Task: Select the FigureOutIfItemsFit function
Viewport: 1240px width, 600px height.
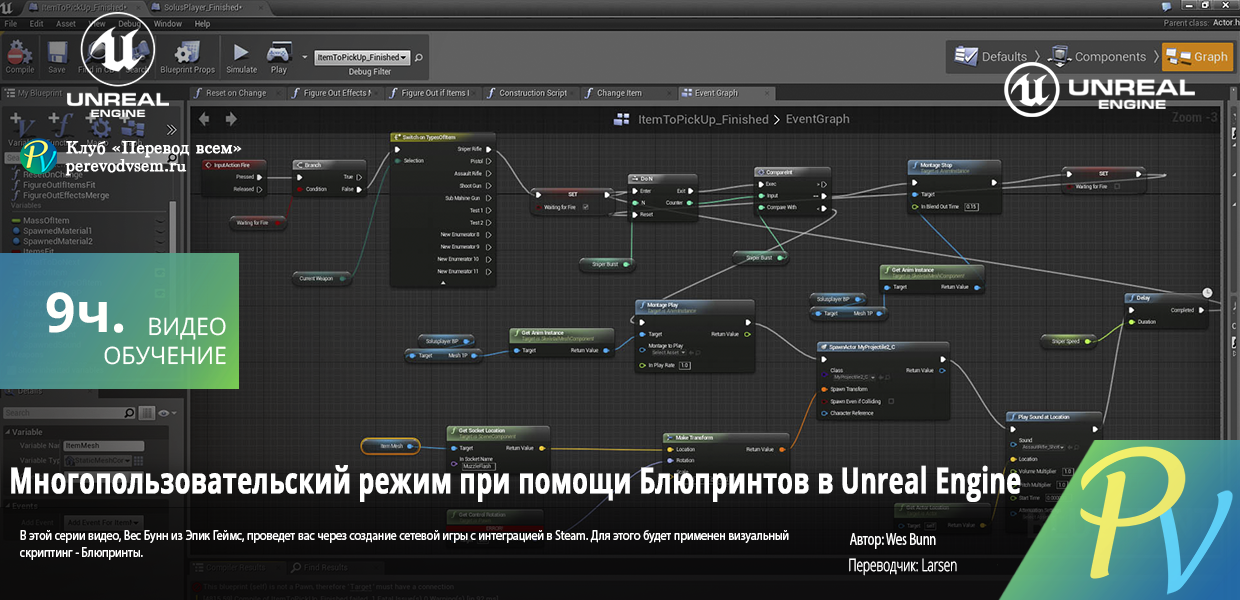Action: 59,184
